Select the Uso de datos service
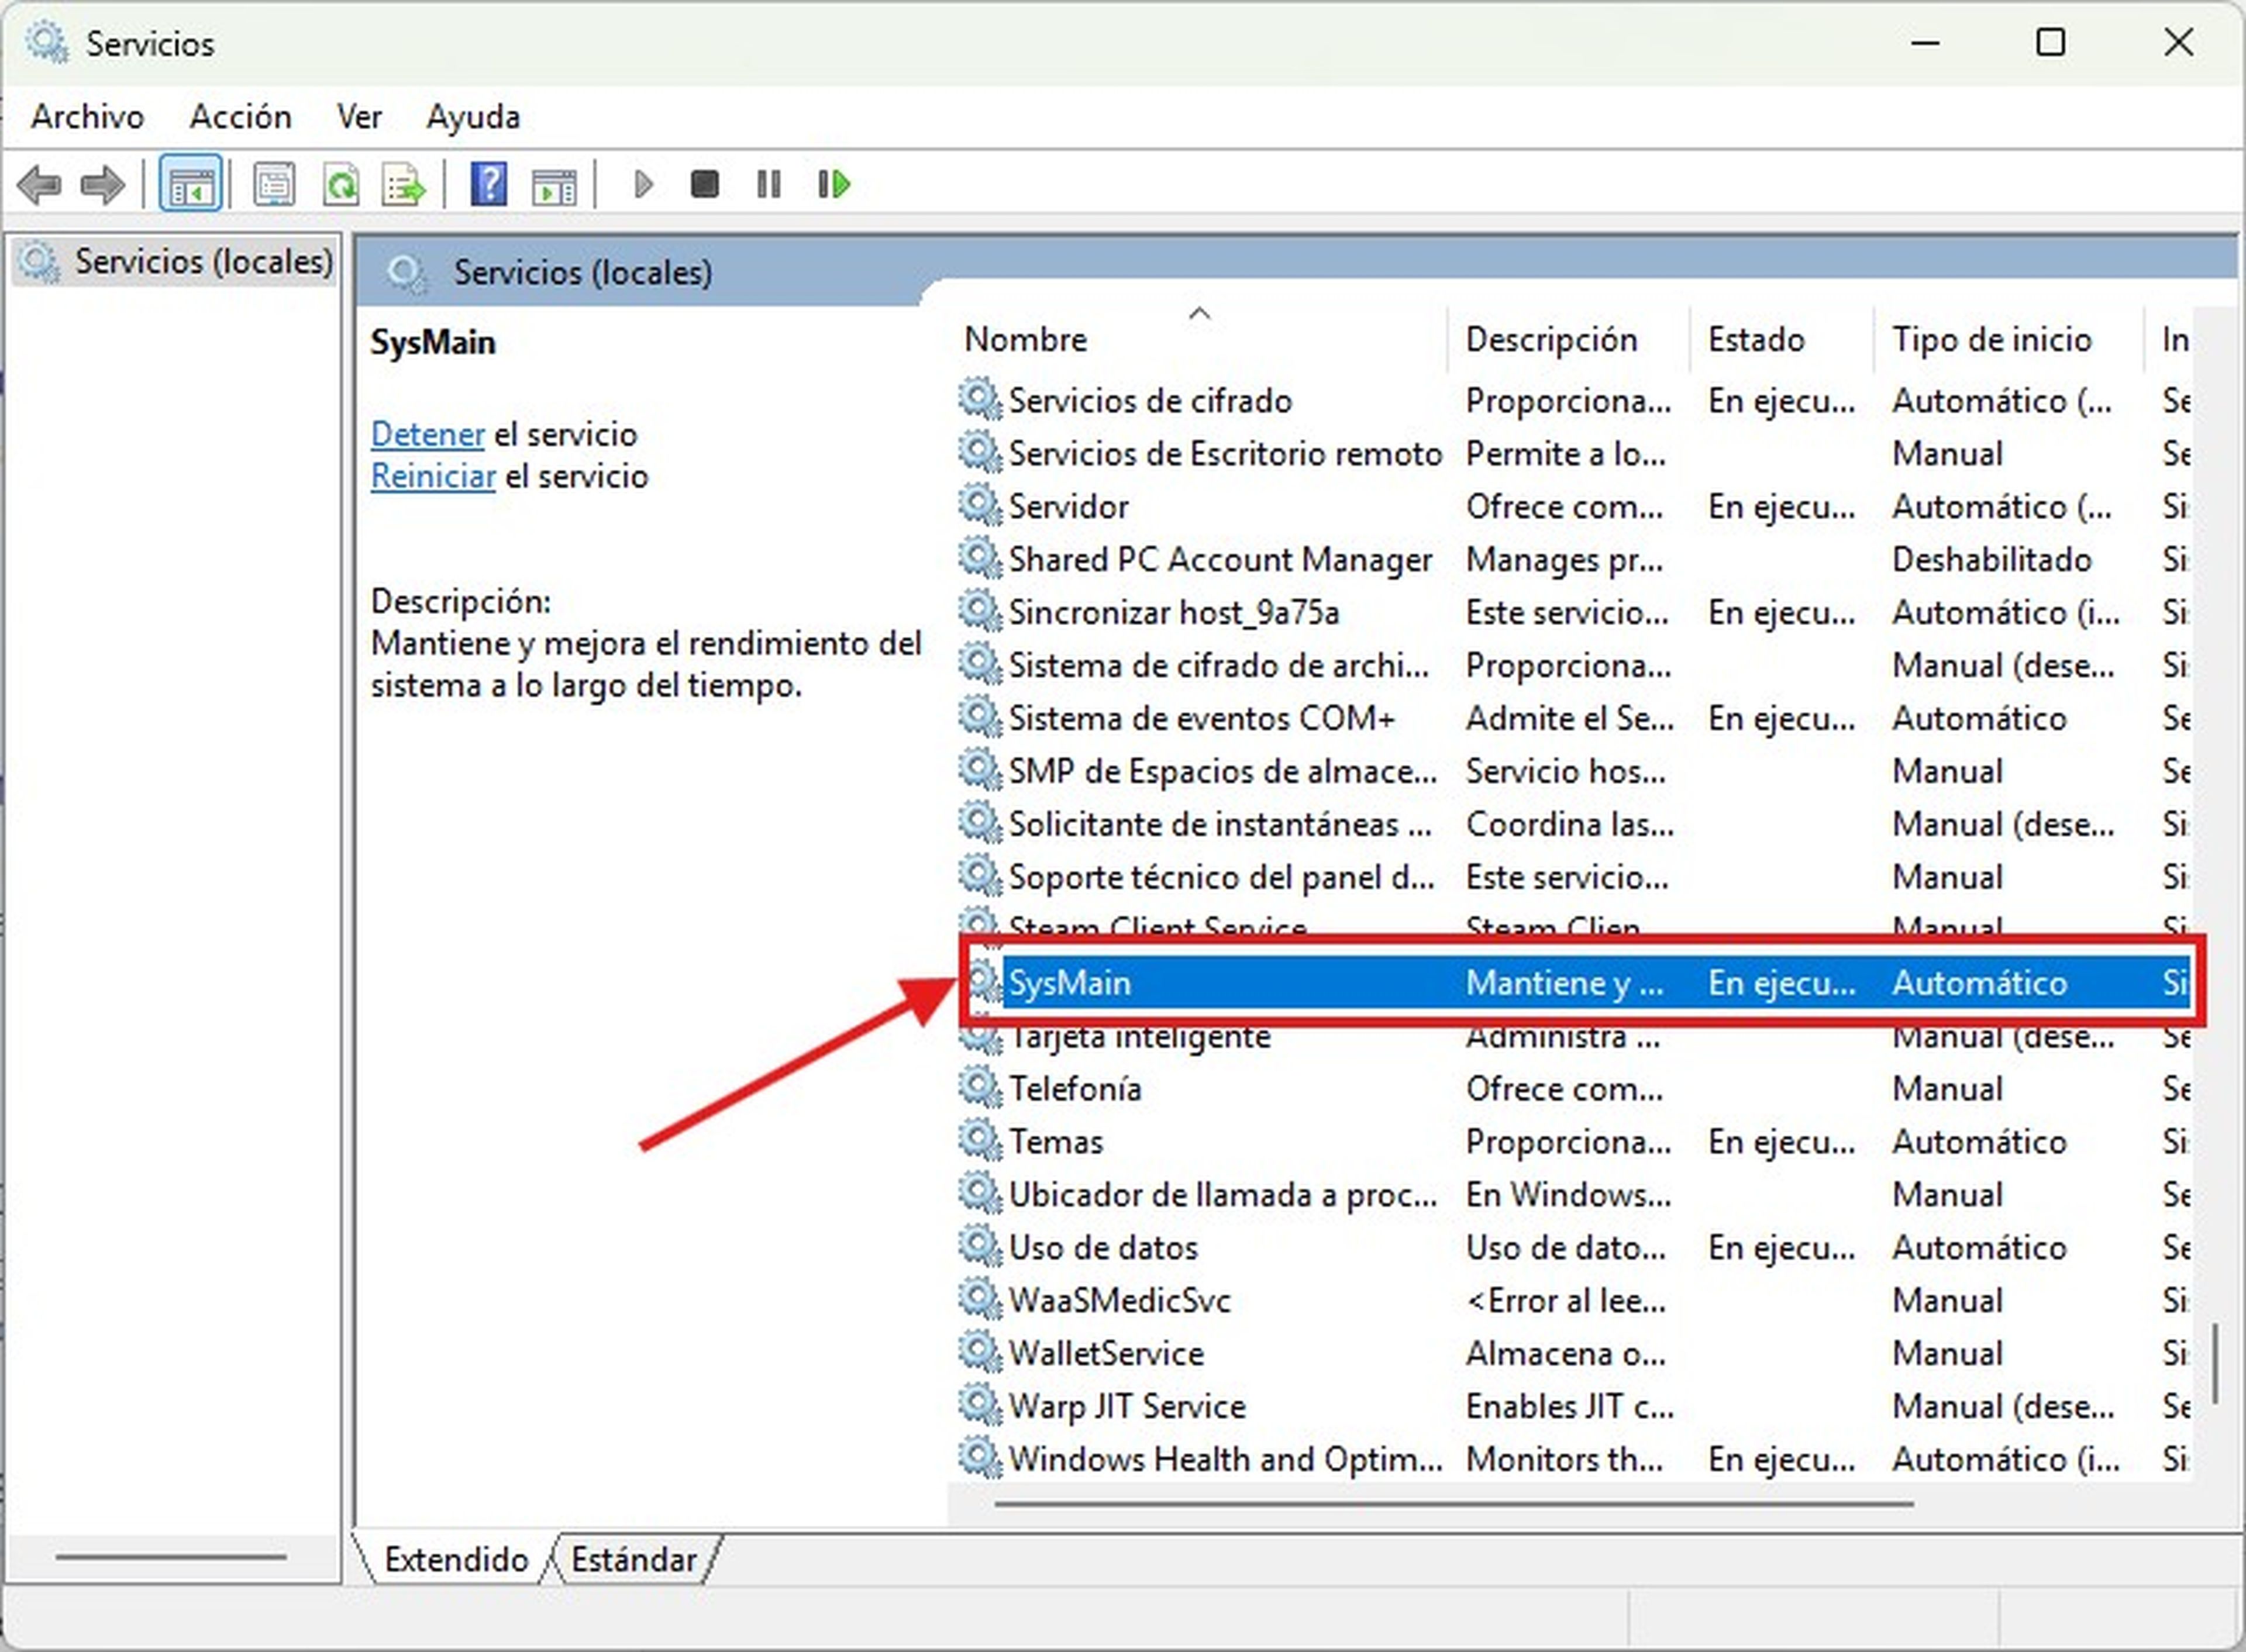This screenshot has height=1652, width=2246. pos(1575,1247)
